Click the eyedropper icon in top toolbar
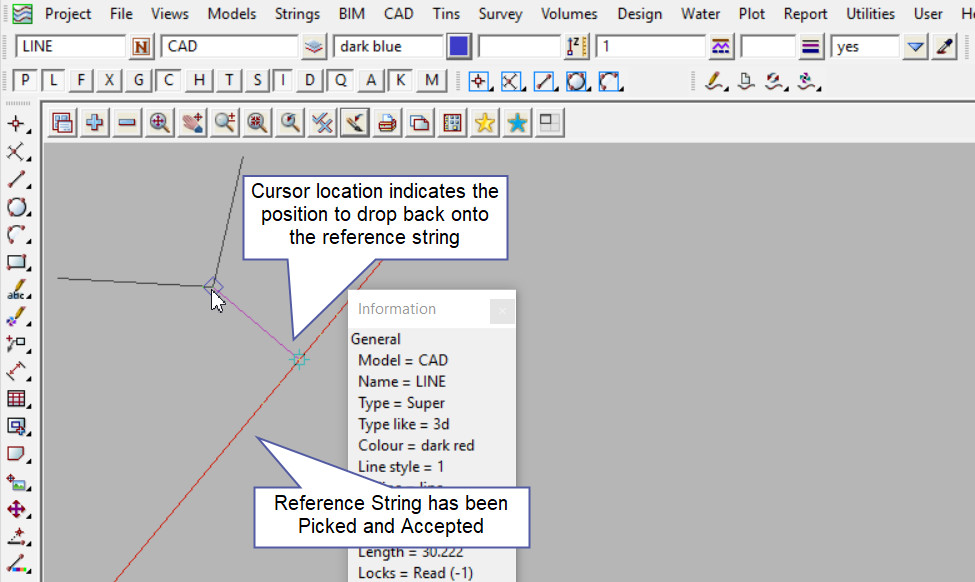 pos(945,47)
